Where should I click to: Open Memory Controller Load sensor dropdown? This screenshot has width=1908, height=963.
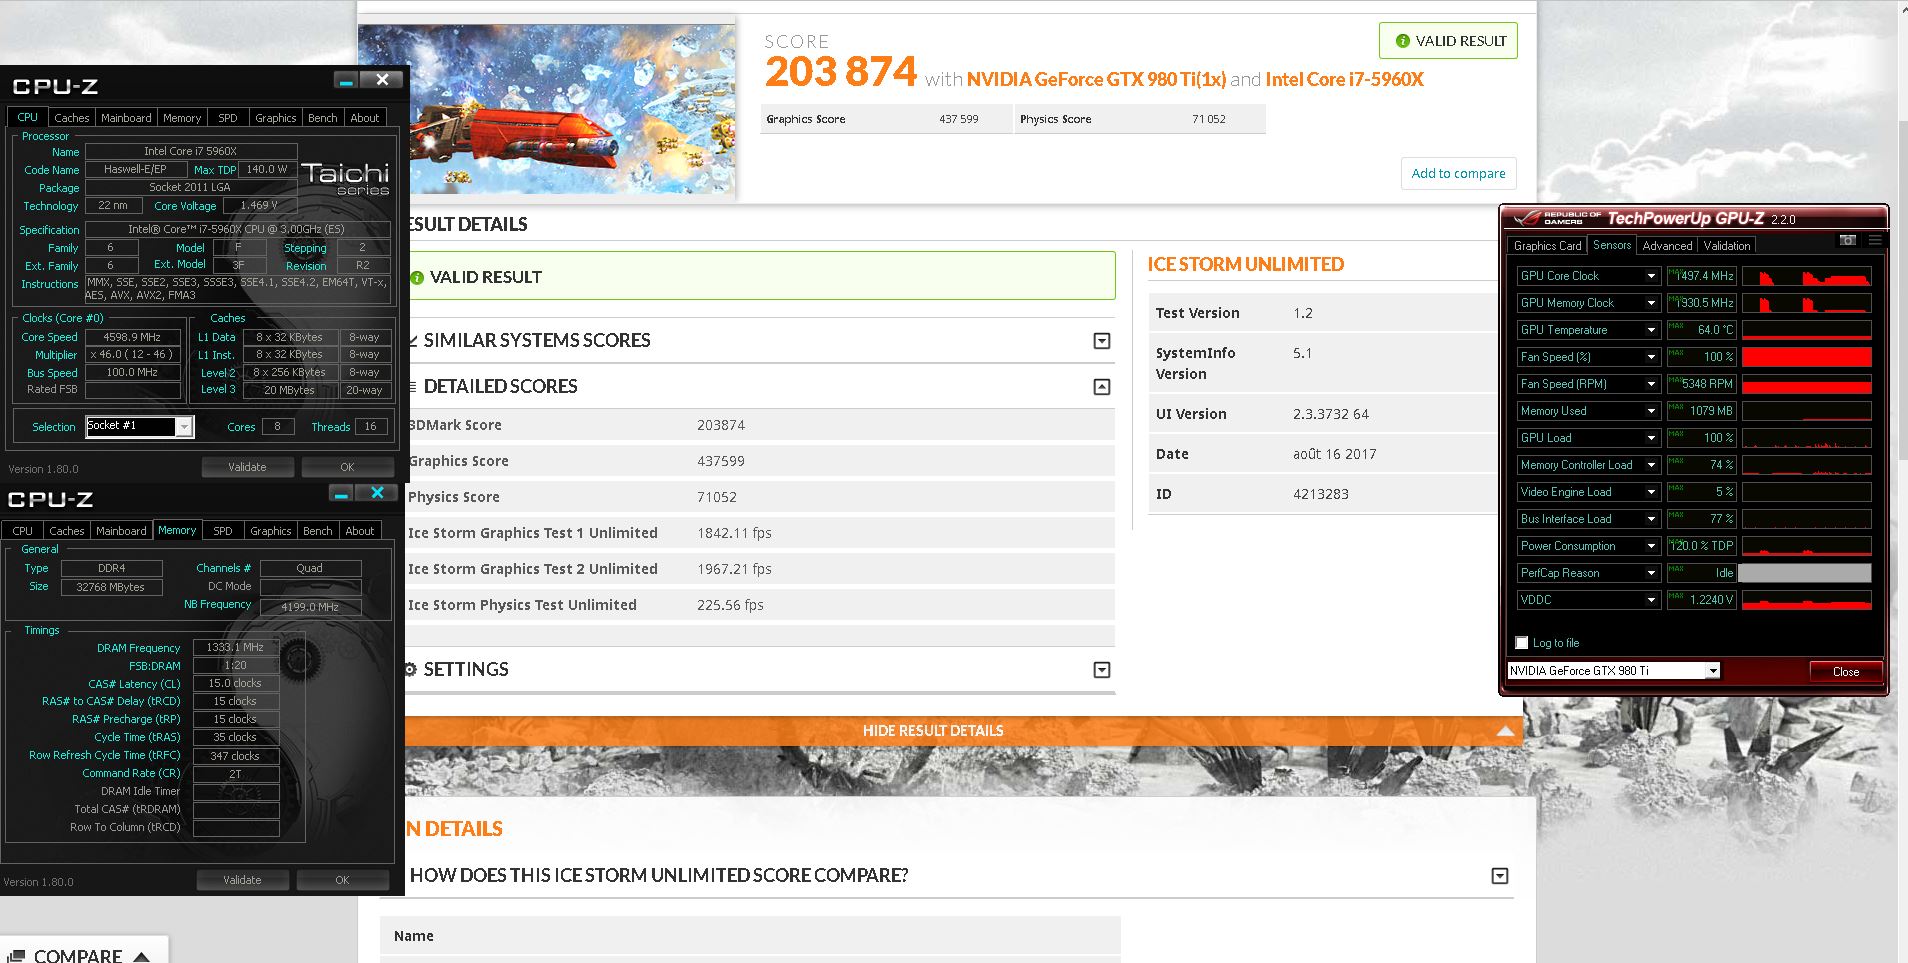pyautogui.click(x=1651, y=465)
